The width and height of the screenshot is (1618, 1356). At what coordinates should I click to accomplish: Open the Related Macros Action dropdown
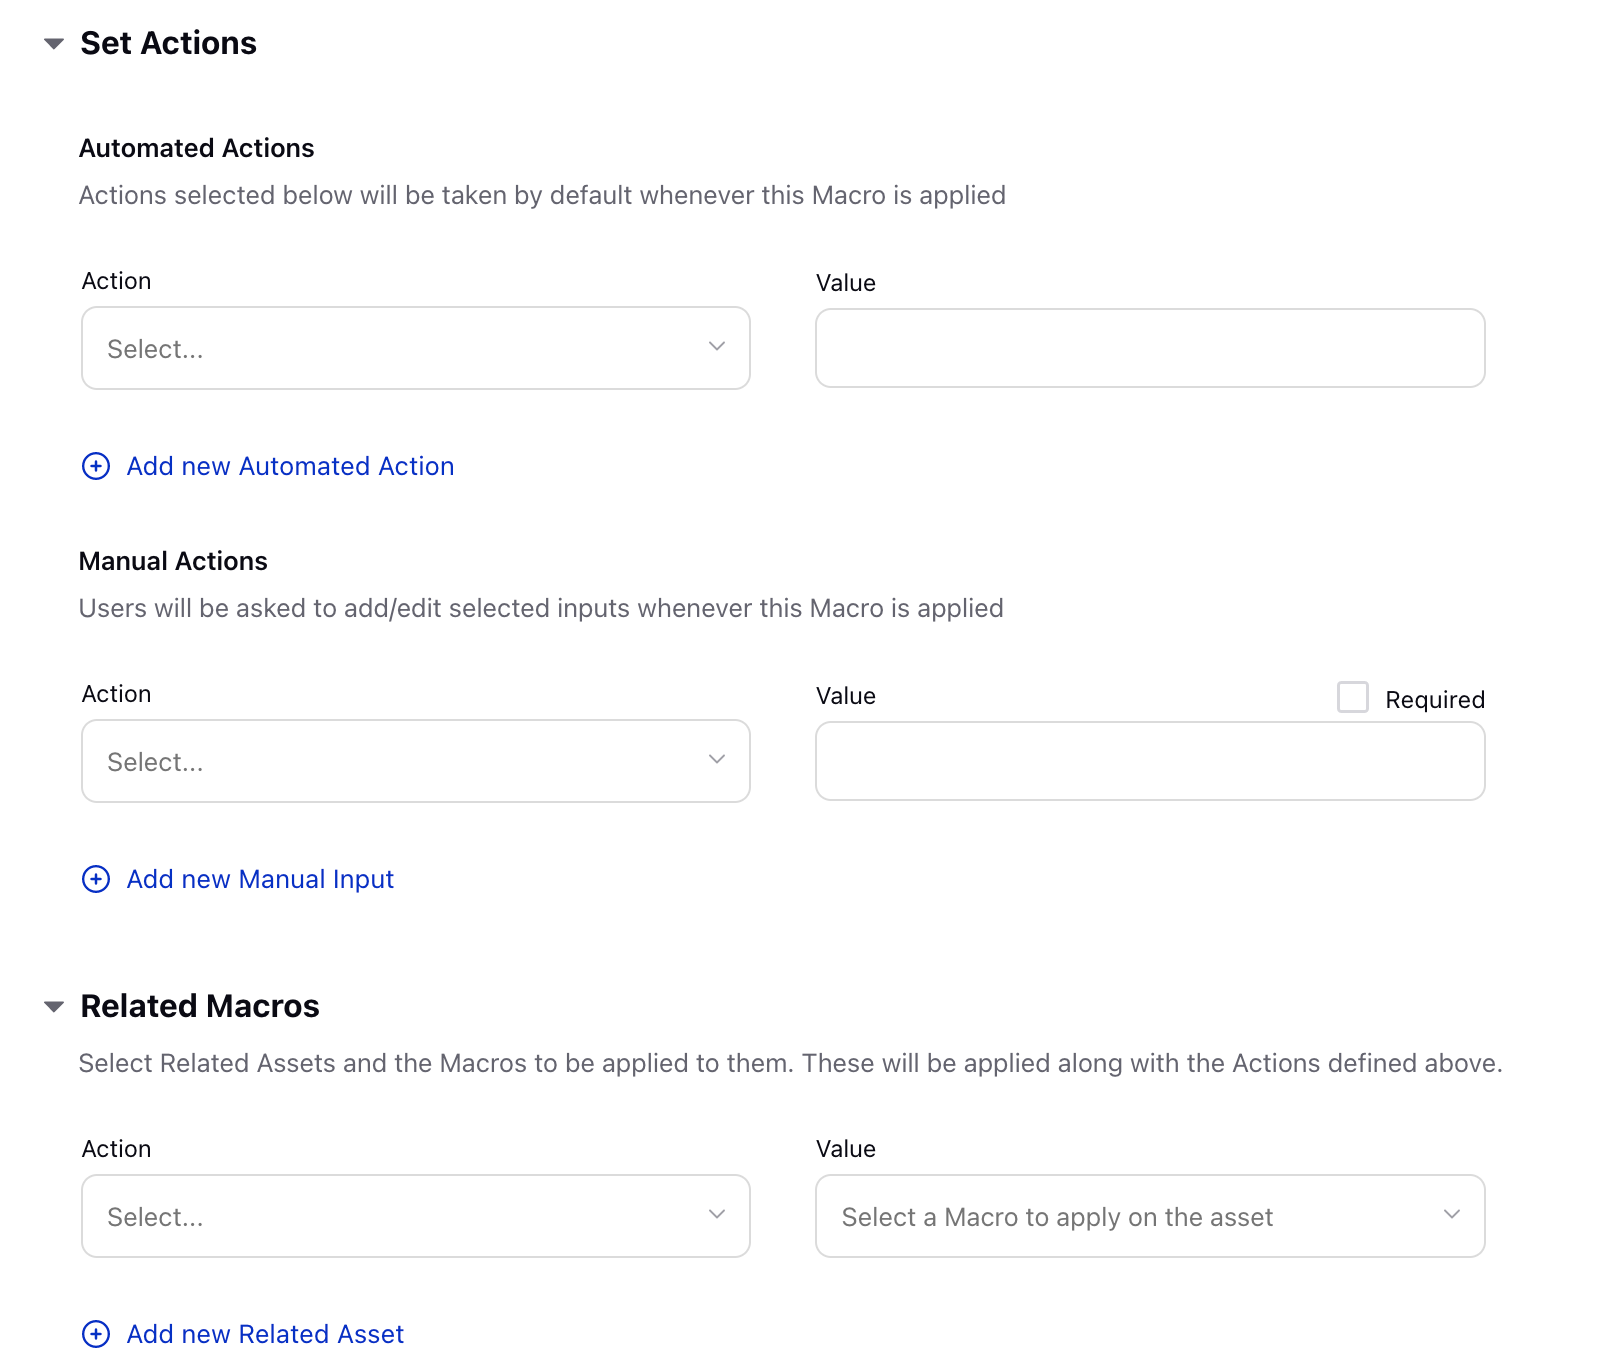pyautogui.click(x=416, y=1216)
